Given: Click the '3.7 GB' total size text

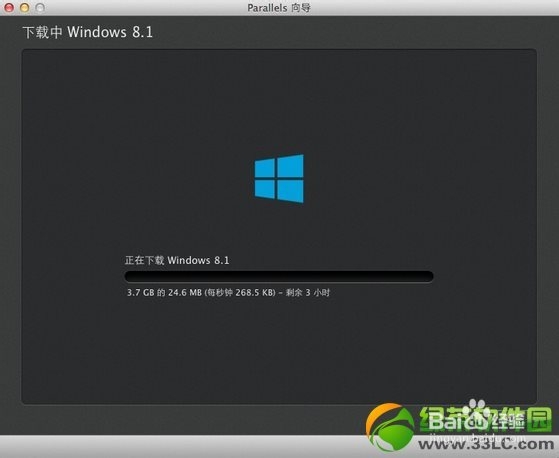Looking at the screenshot, I should click(x=140, y=293).
